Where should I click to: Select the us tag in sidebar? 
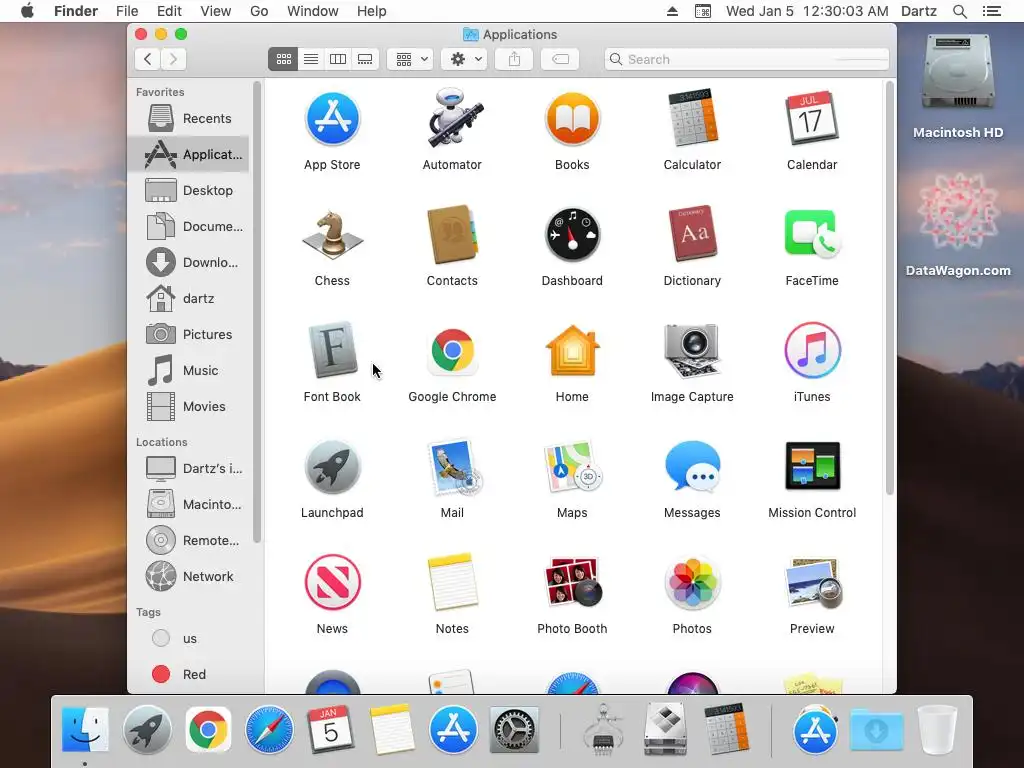[189, 638]
